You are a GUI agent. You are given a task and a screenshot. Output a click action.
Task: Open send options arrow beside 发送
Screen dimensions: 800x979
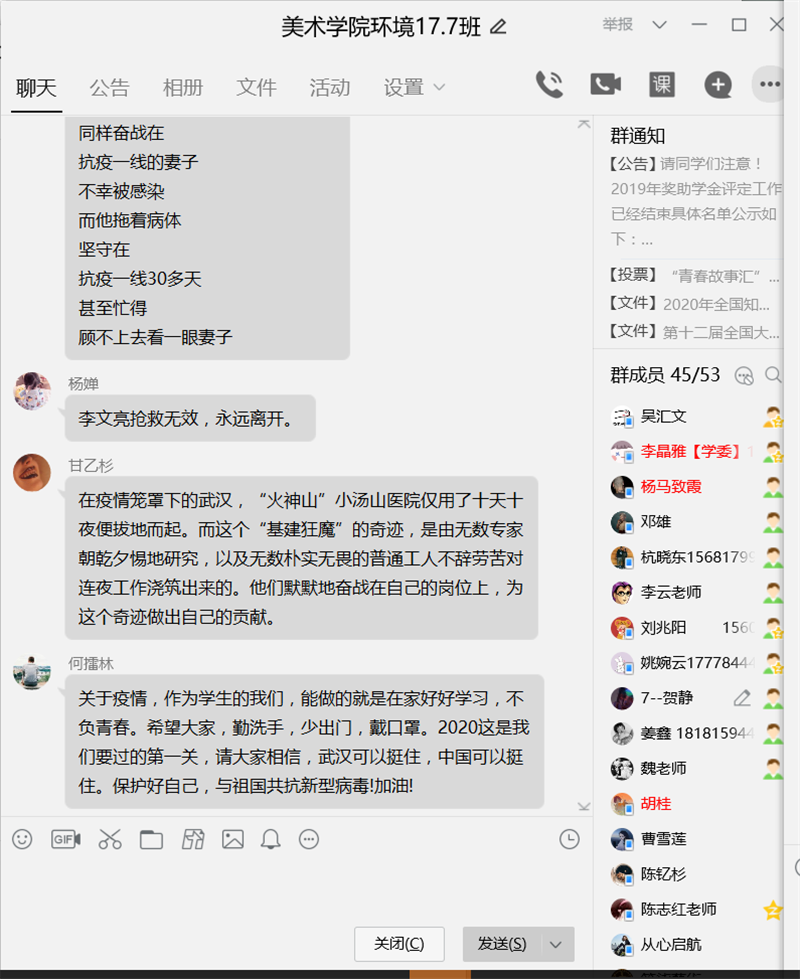[x=556, y=944]
